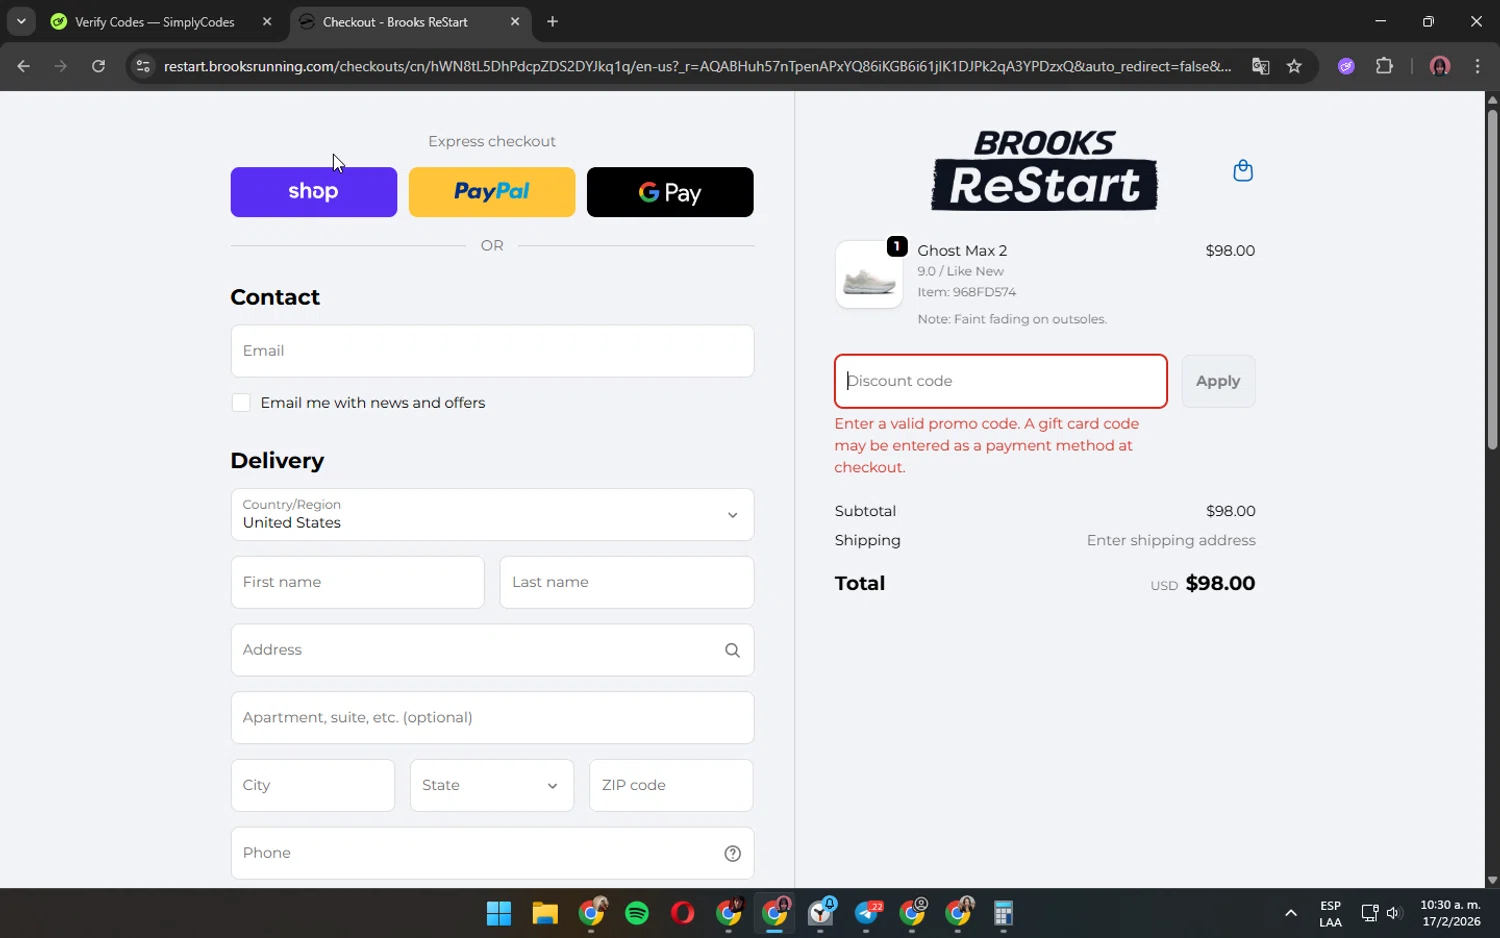This screenshot has width=1500, height=938.
Task: Show hidden system tray icons
Action: pos(1290,913)
